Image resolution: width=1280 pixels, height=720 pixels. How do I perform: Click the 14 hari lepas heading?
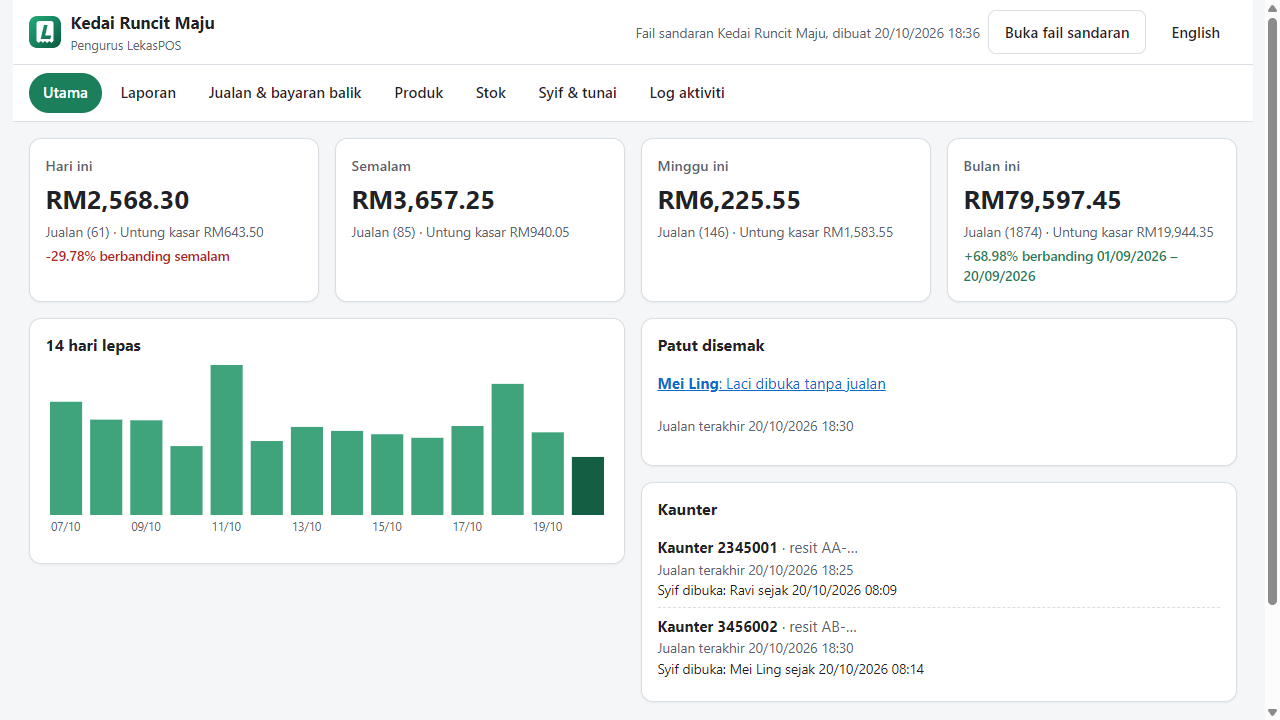coord(93,346)
